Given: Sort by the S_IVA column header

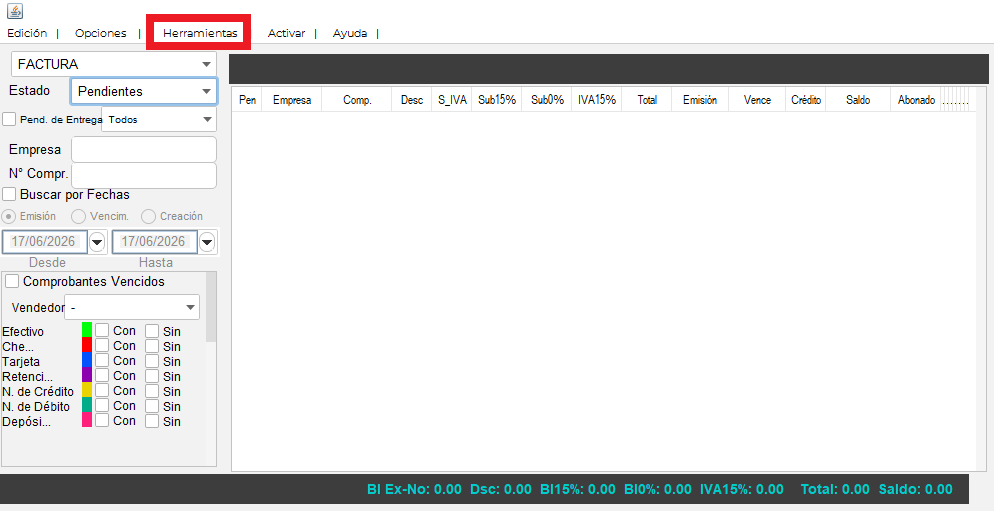Looking at the screenshot, I should tap(452, 100).
